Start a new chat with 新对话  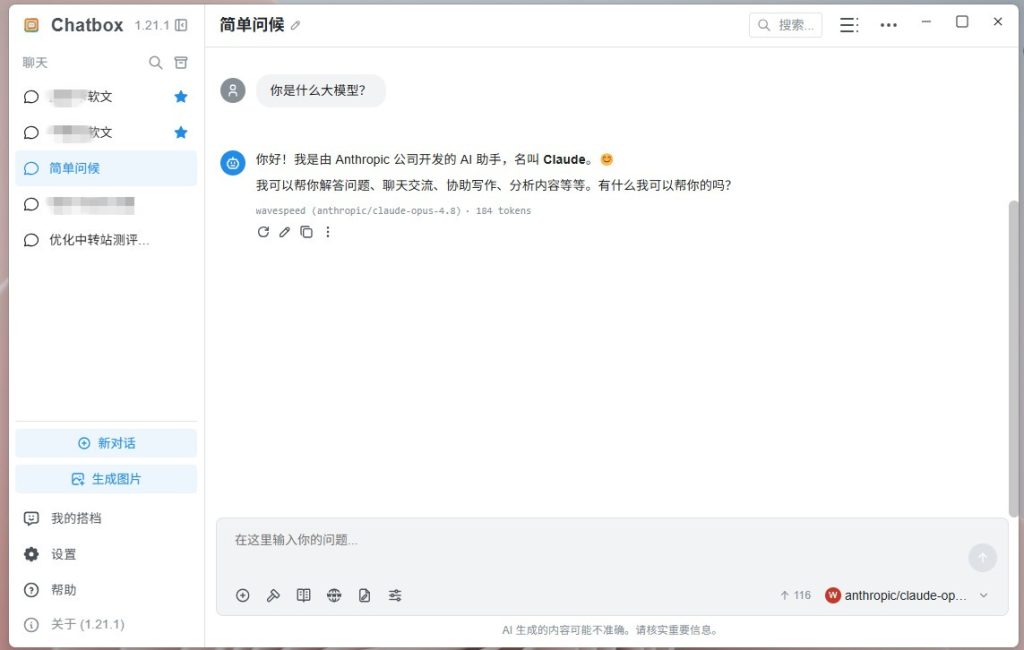[x=106, y=443]
